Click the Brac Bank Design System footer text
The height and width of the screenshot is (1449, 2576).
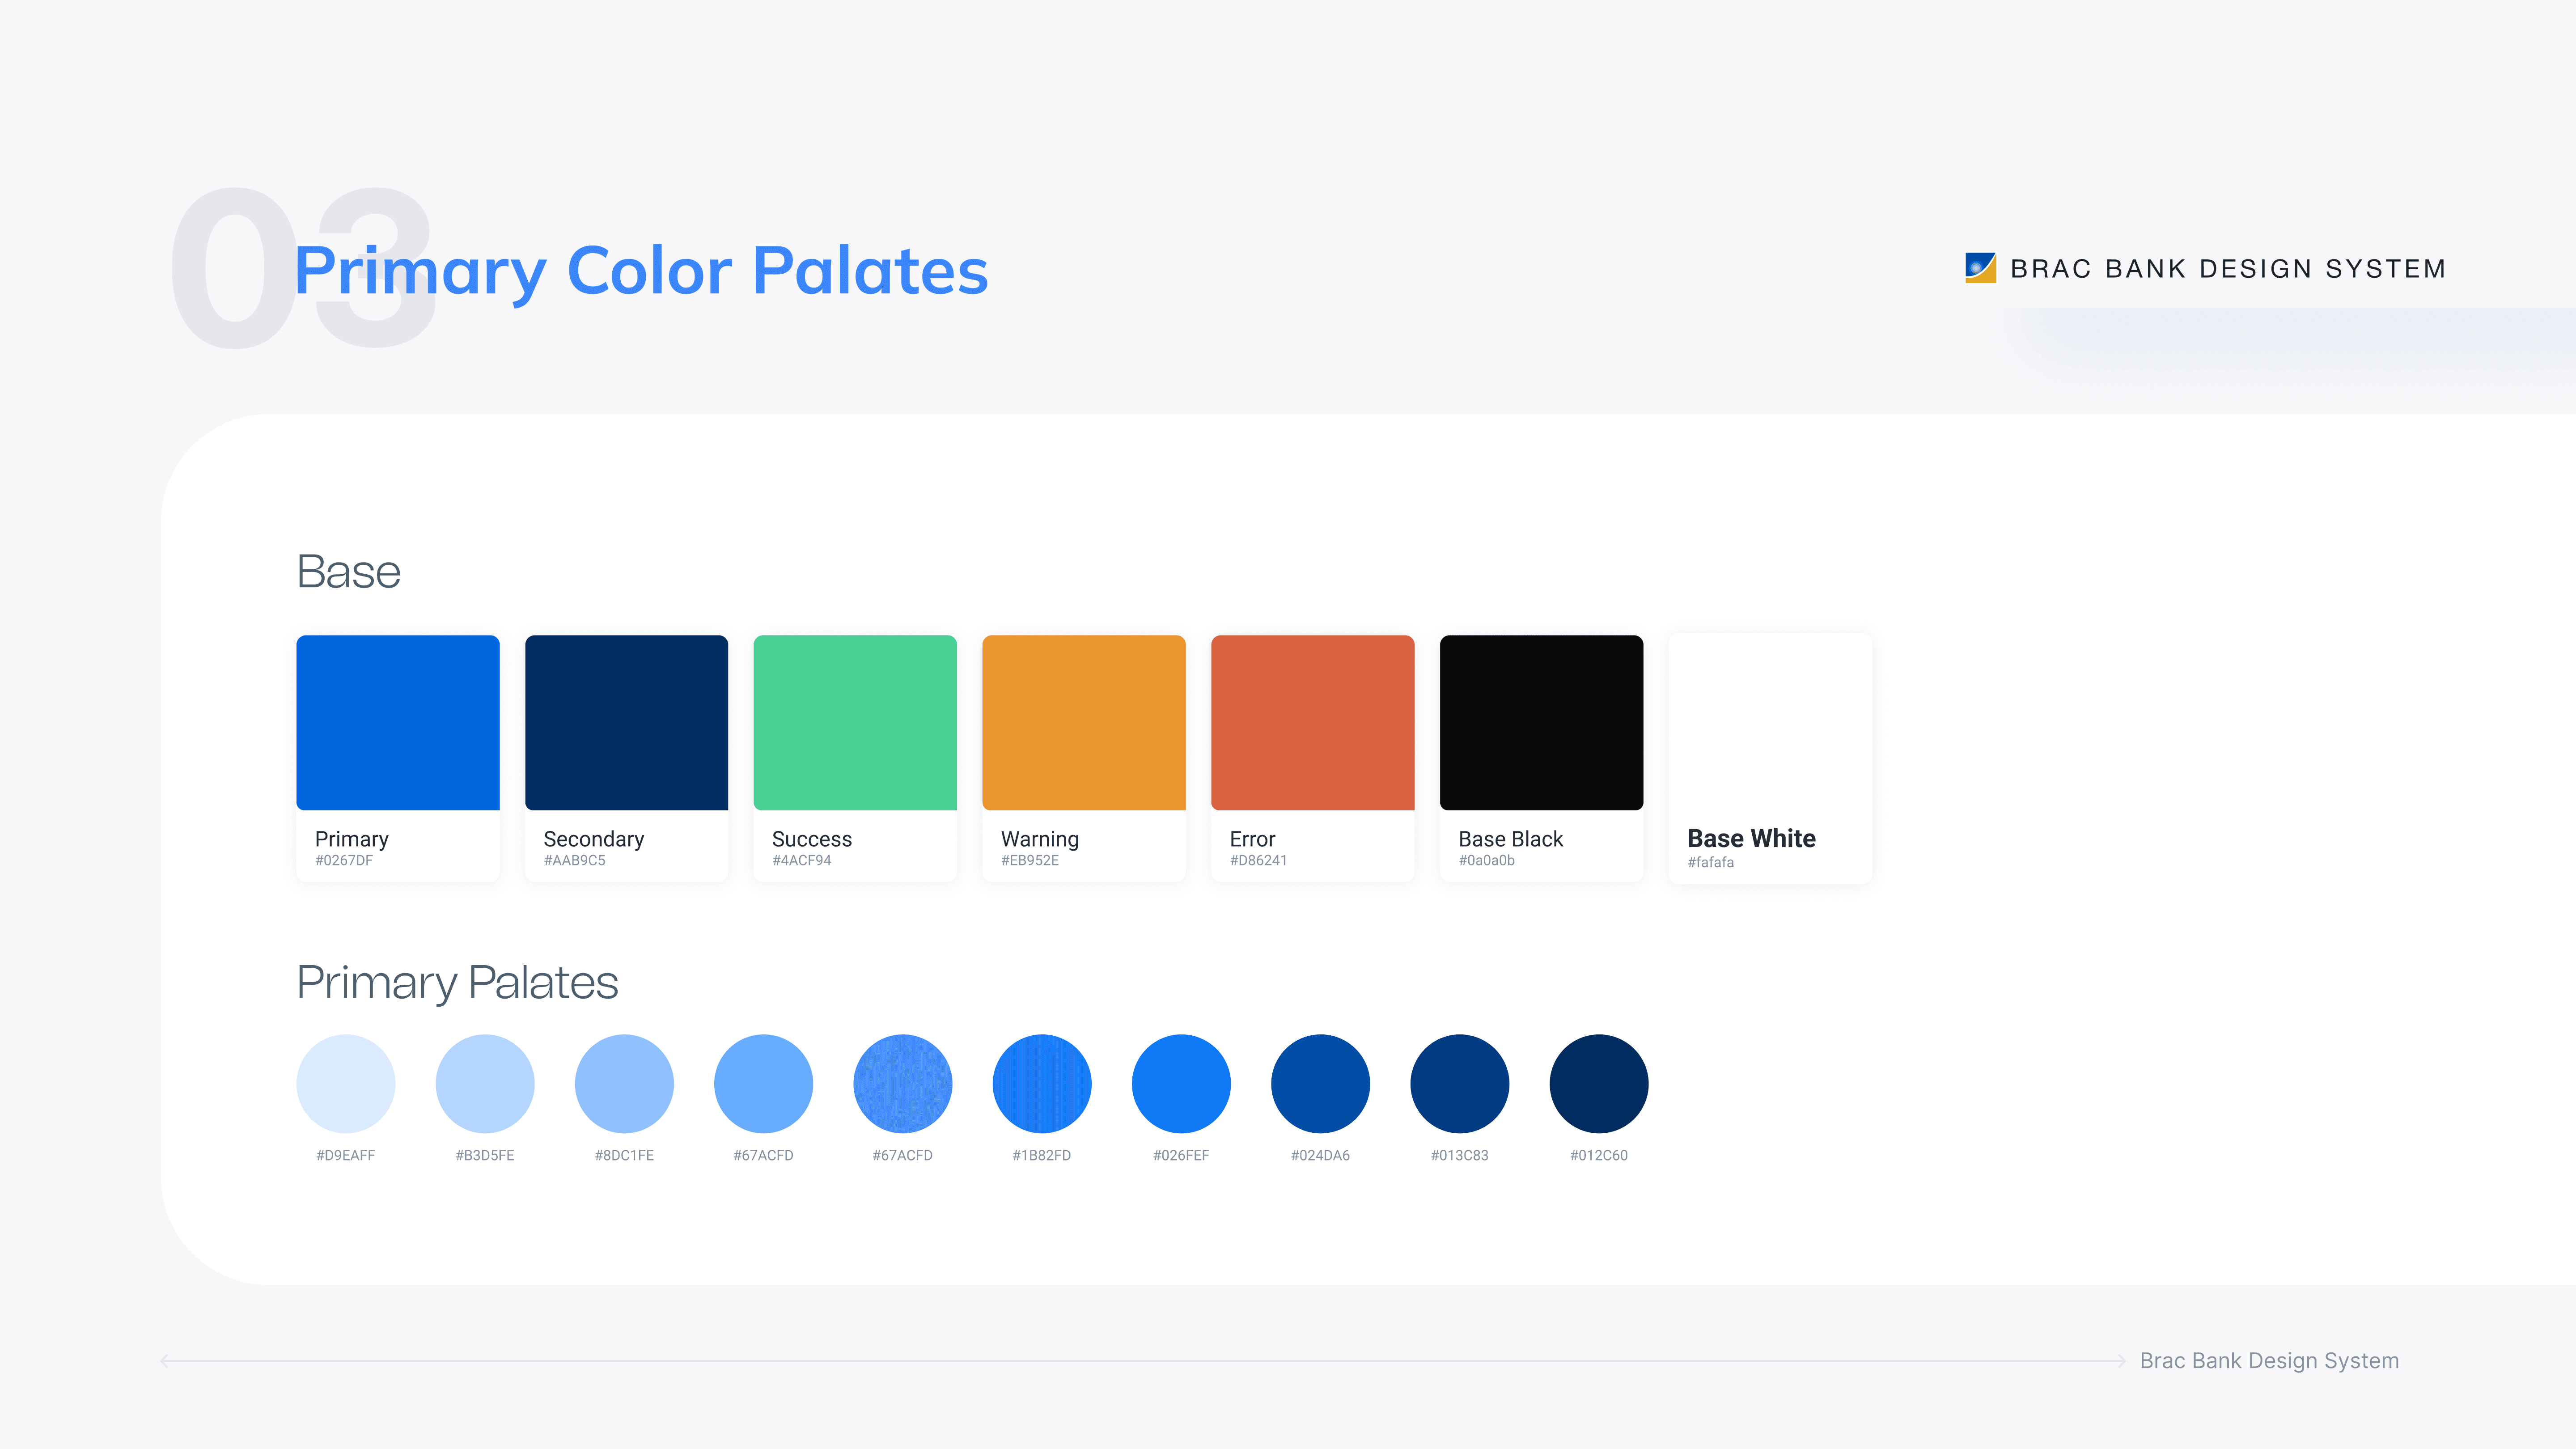click(x=2269, y=1360)
